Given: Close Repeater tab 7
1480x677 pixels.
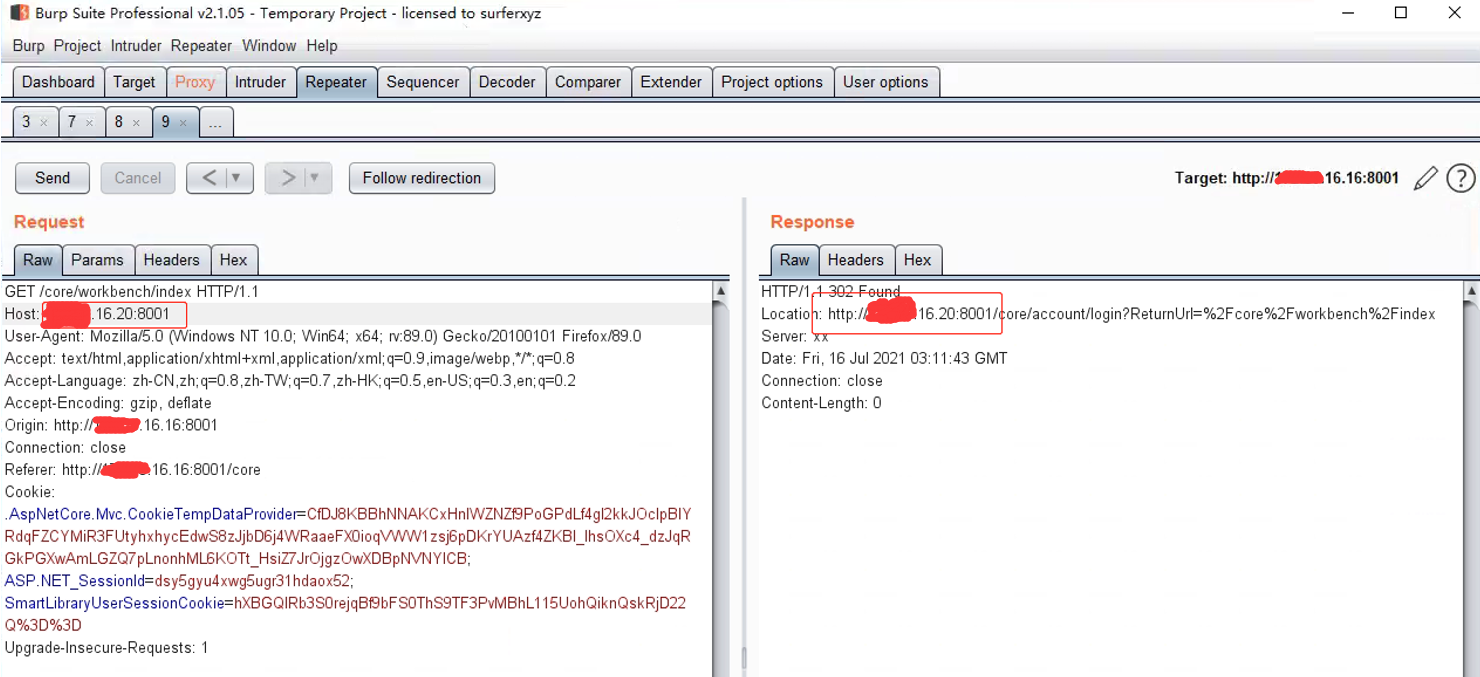Looking at the screenshot, I should tap(89, 123).
